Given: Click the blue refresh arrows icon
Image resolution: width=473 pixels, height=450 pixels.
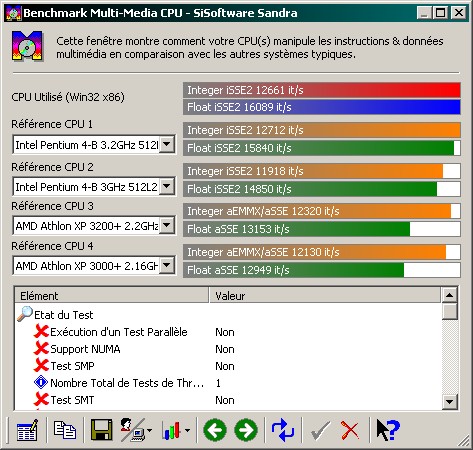Looking at the screenshot, I should tap(283, 430).
